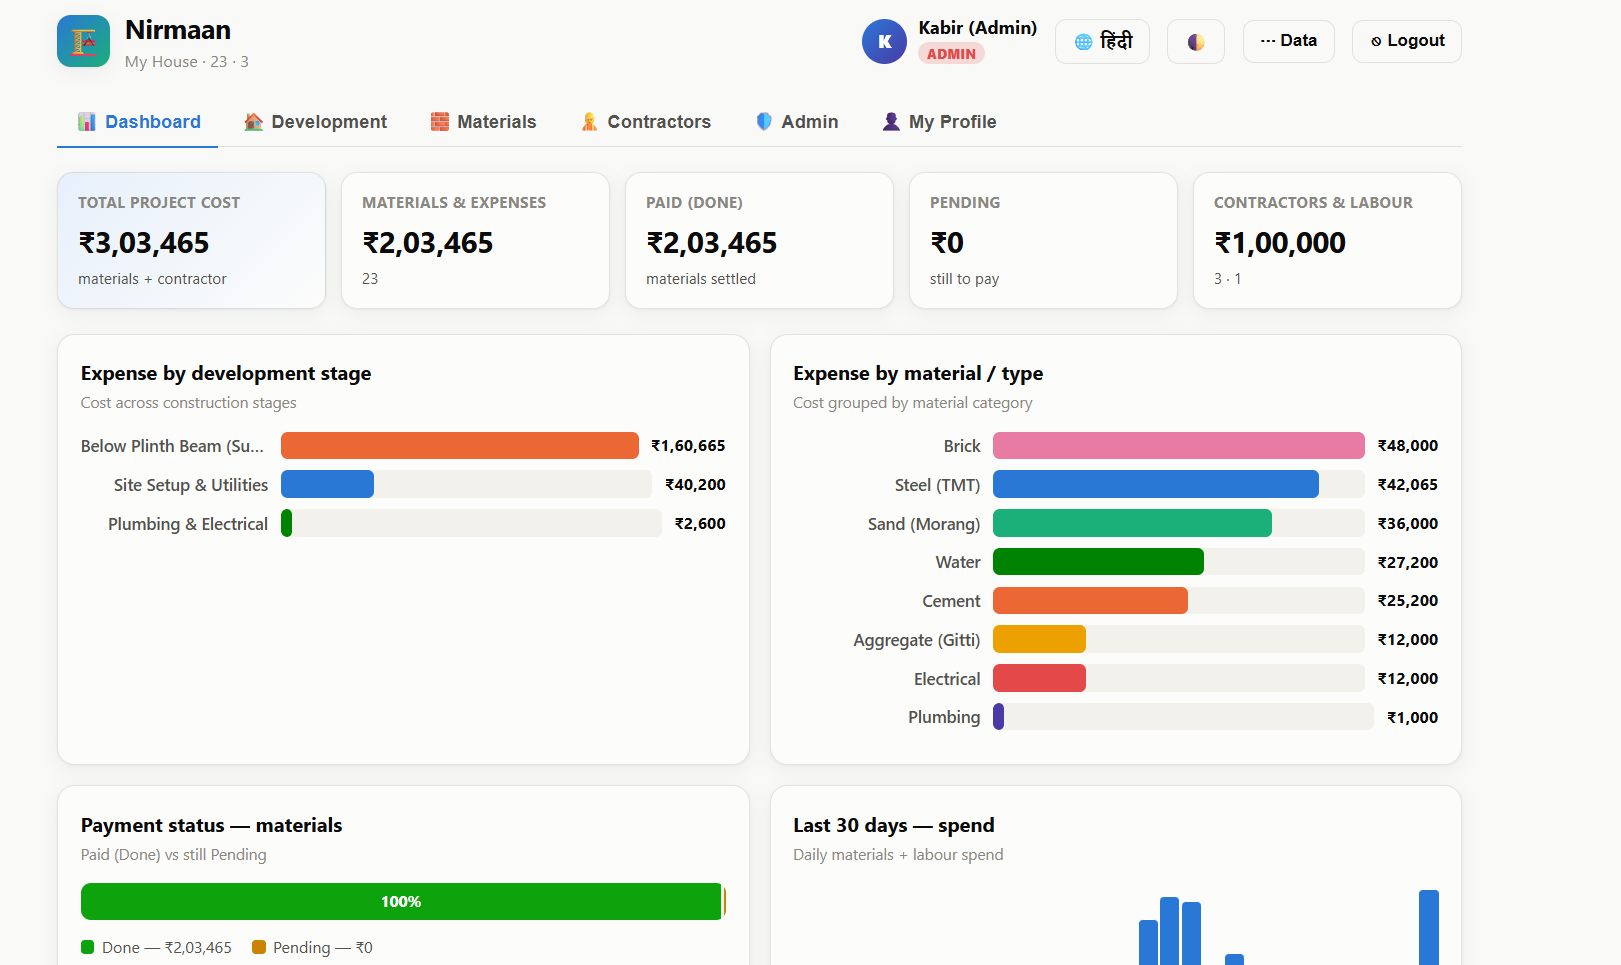Click the Plumbing & Electrical stage bar

click(x=287, y=524)
